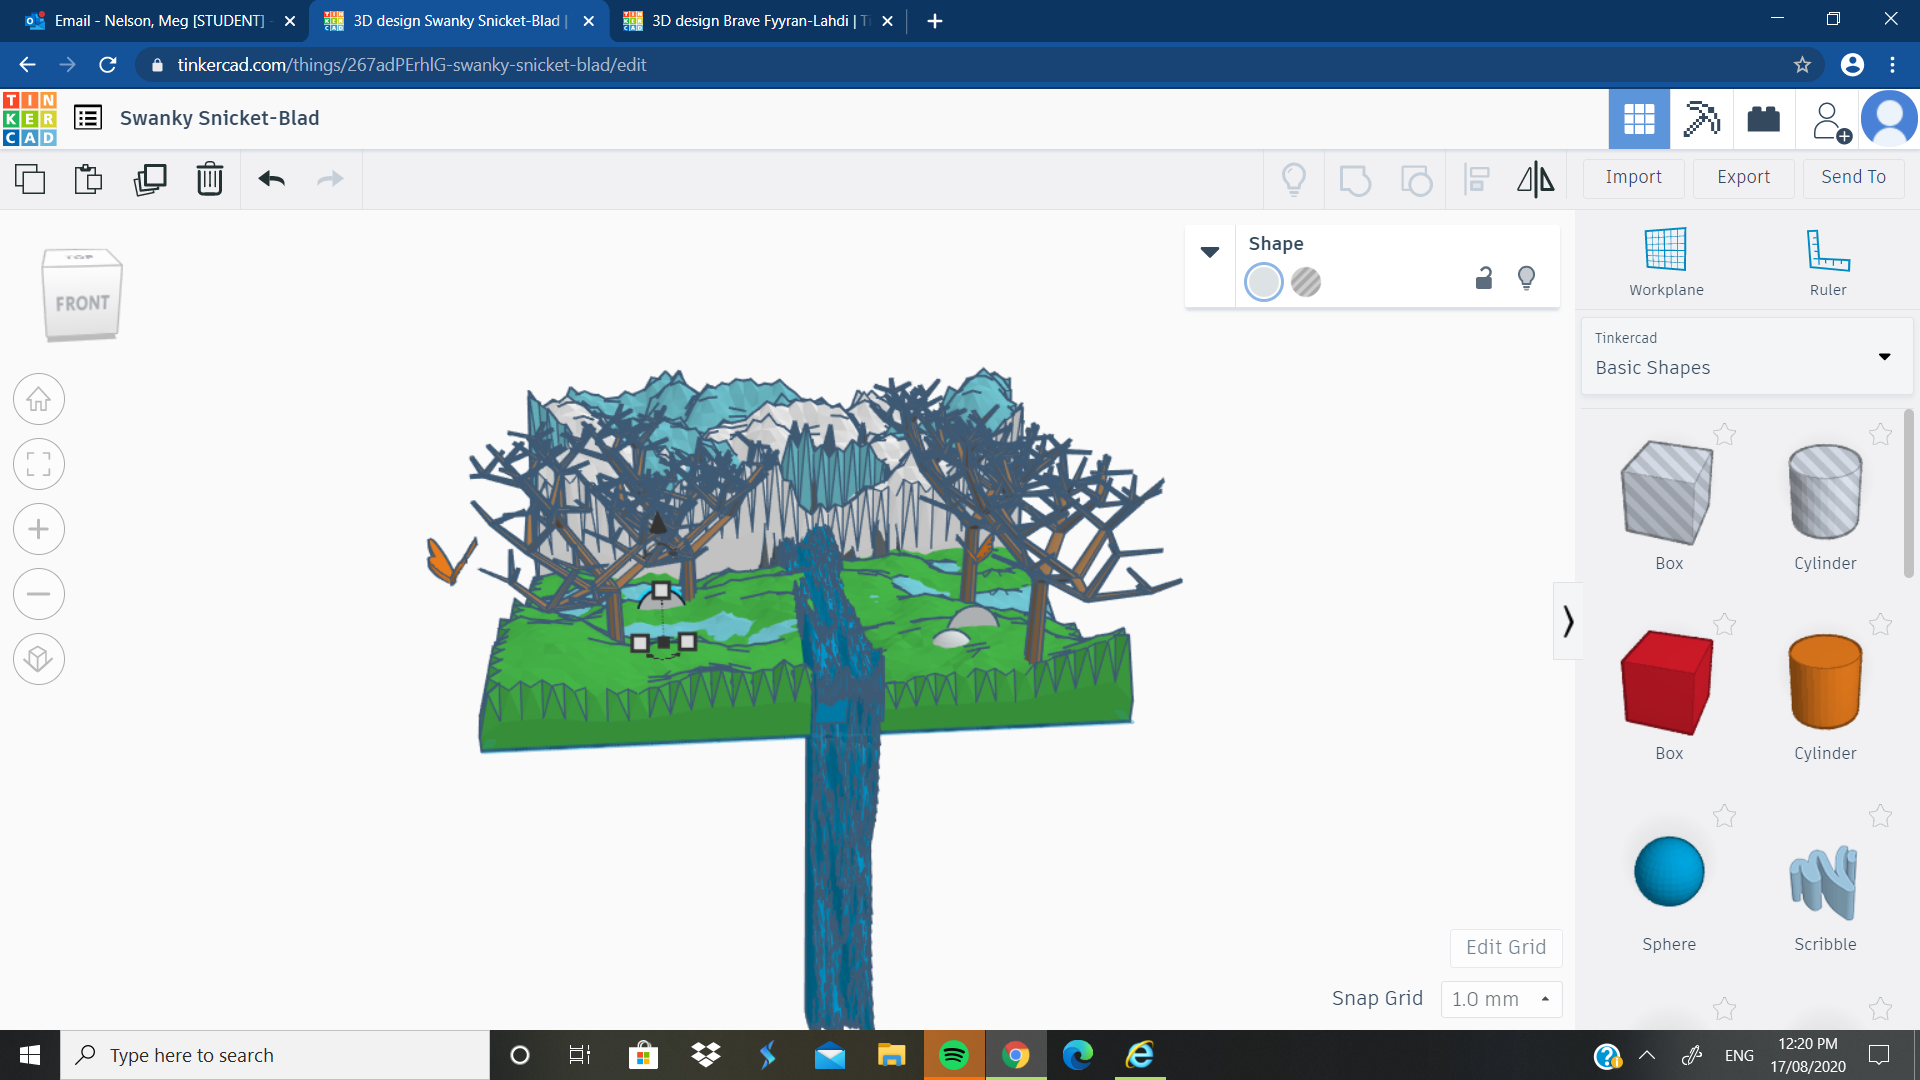Export the current design
The width and height of the screenshot is (1920, 1080).
click(1742, 177)
